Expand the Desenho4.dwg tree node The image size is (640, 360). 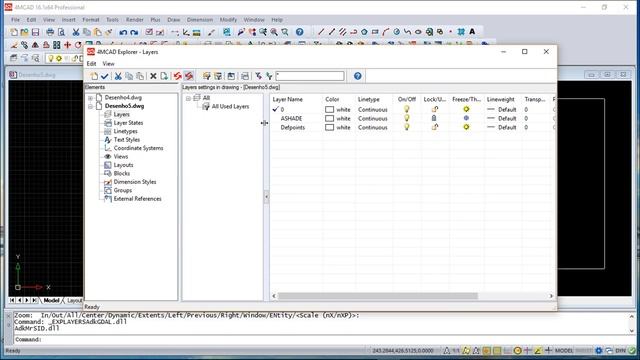90,98
